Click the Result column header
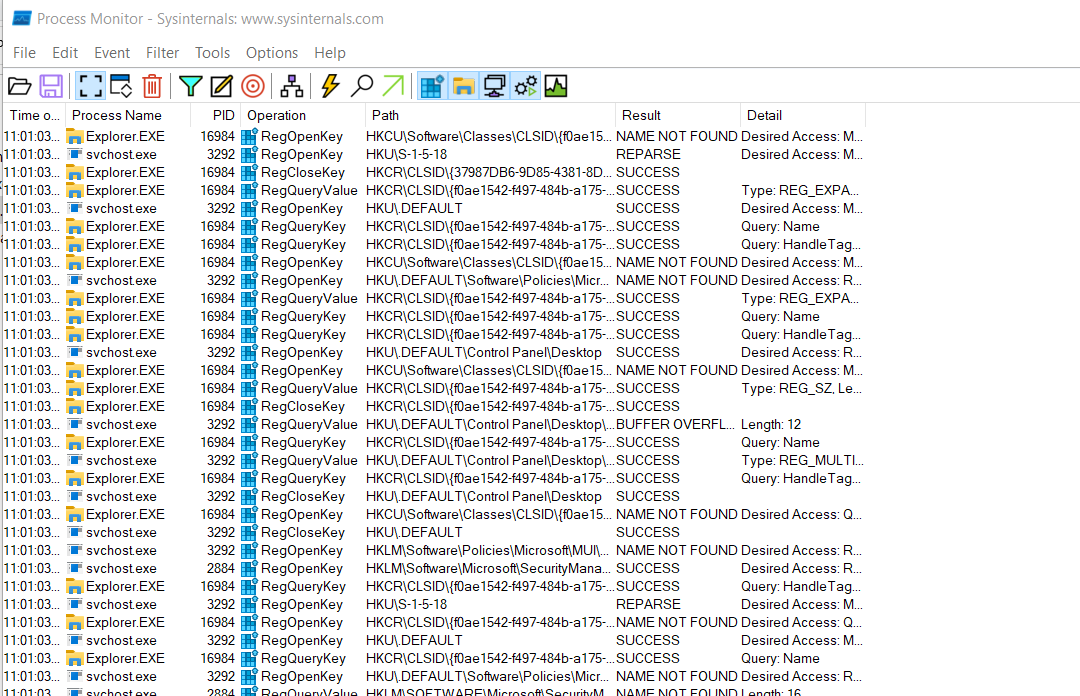Viewport: 1080px width, 696px height. (x=641, y=115)
